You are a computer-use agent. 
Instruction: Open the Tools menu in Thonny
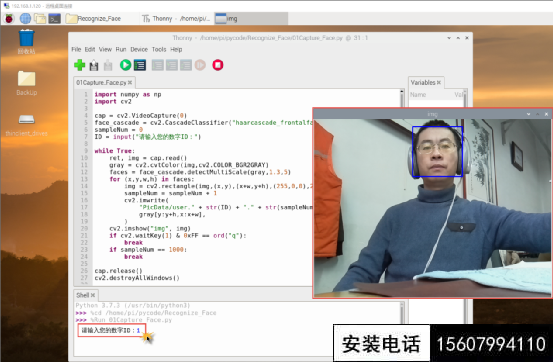point(159,49)
